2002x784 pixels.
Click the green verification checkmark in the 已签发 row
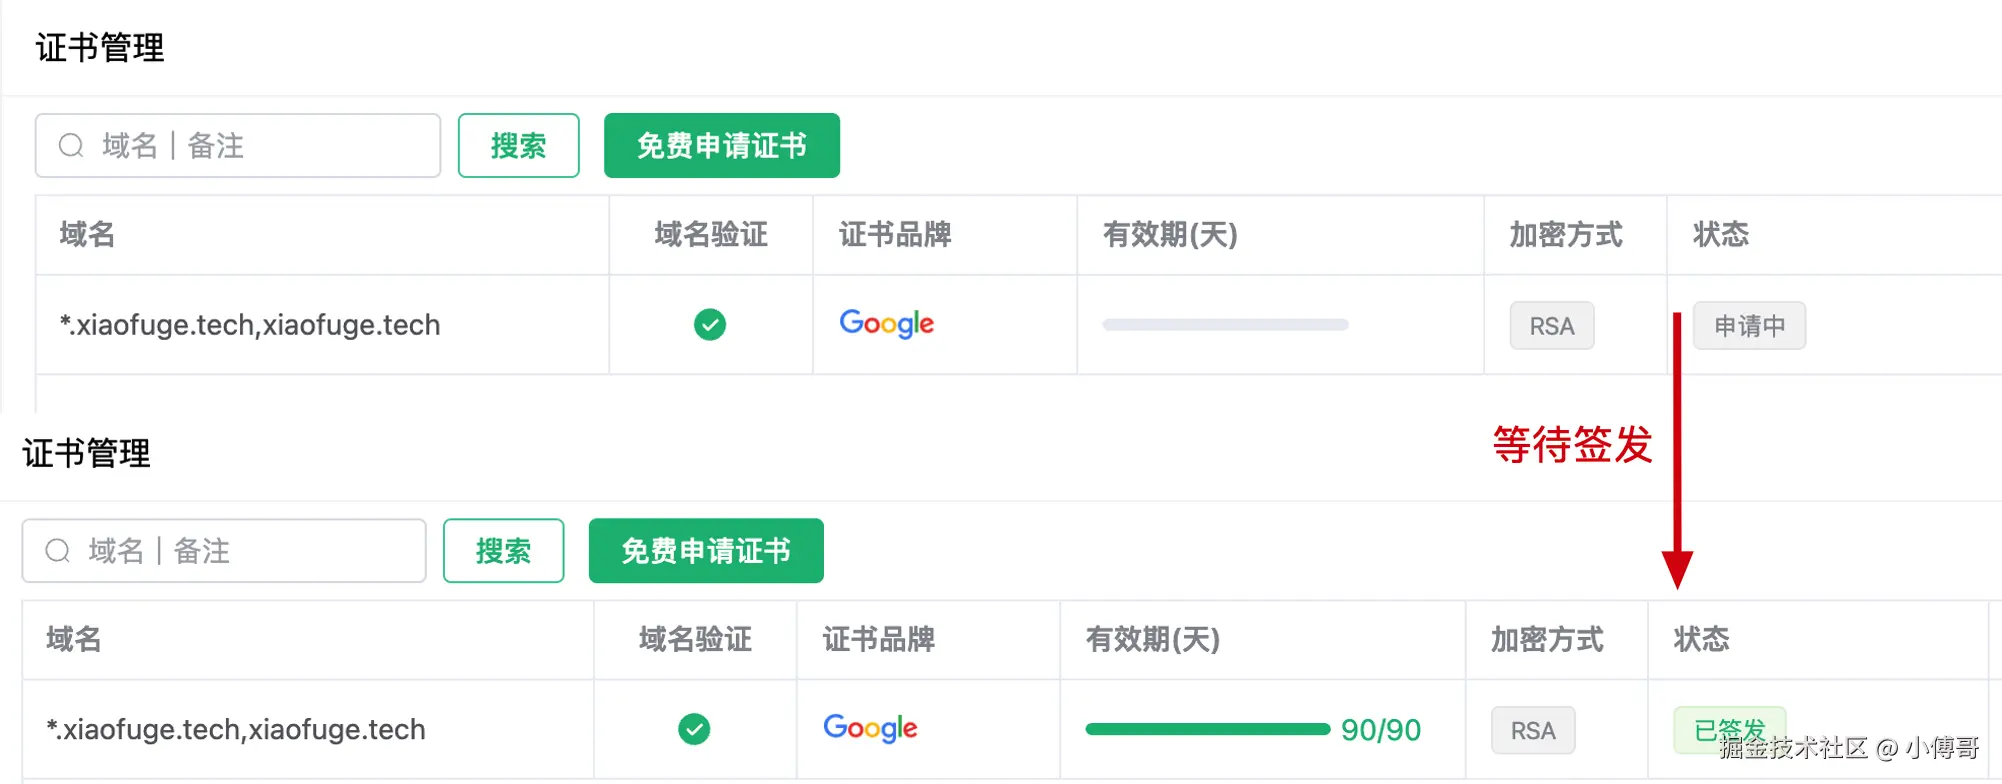694,729
